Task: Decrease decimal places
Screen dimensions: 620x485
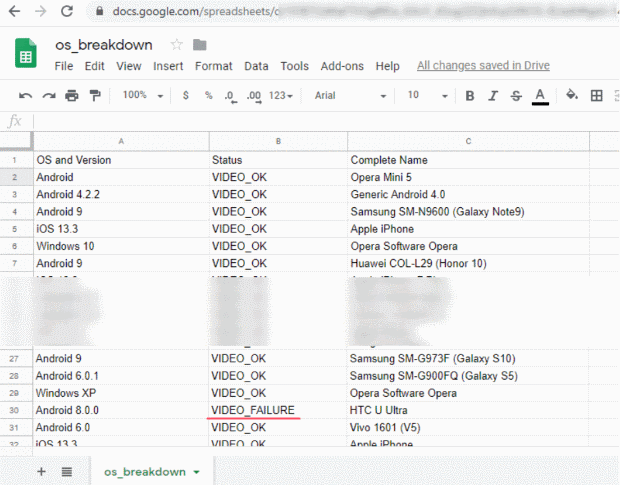Action: coord(231,96)
